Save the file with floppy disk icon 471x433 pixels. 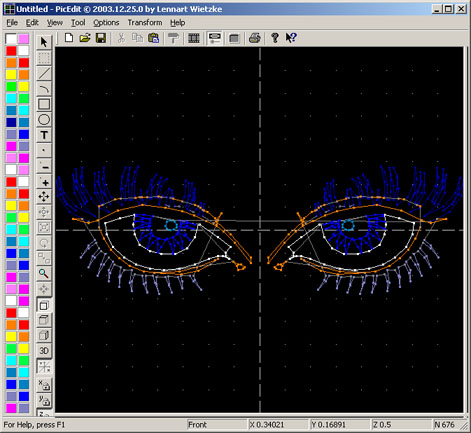tap(101, 38)
